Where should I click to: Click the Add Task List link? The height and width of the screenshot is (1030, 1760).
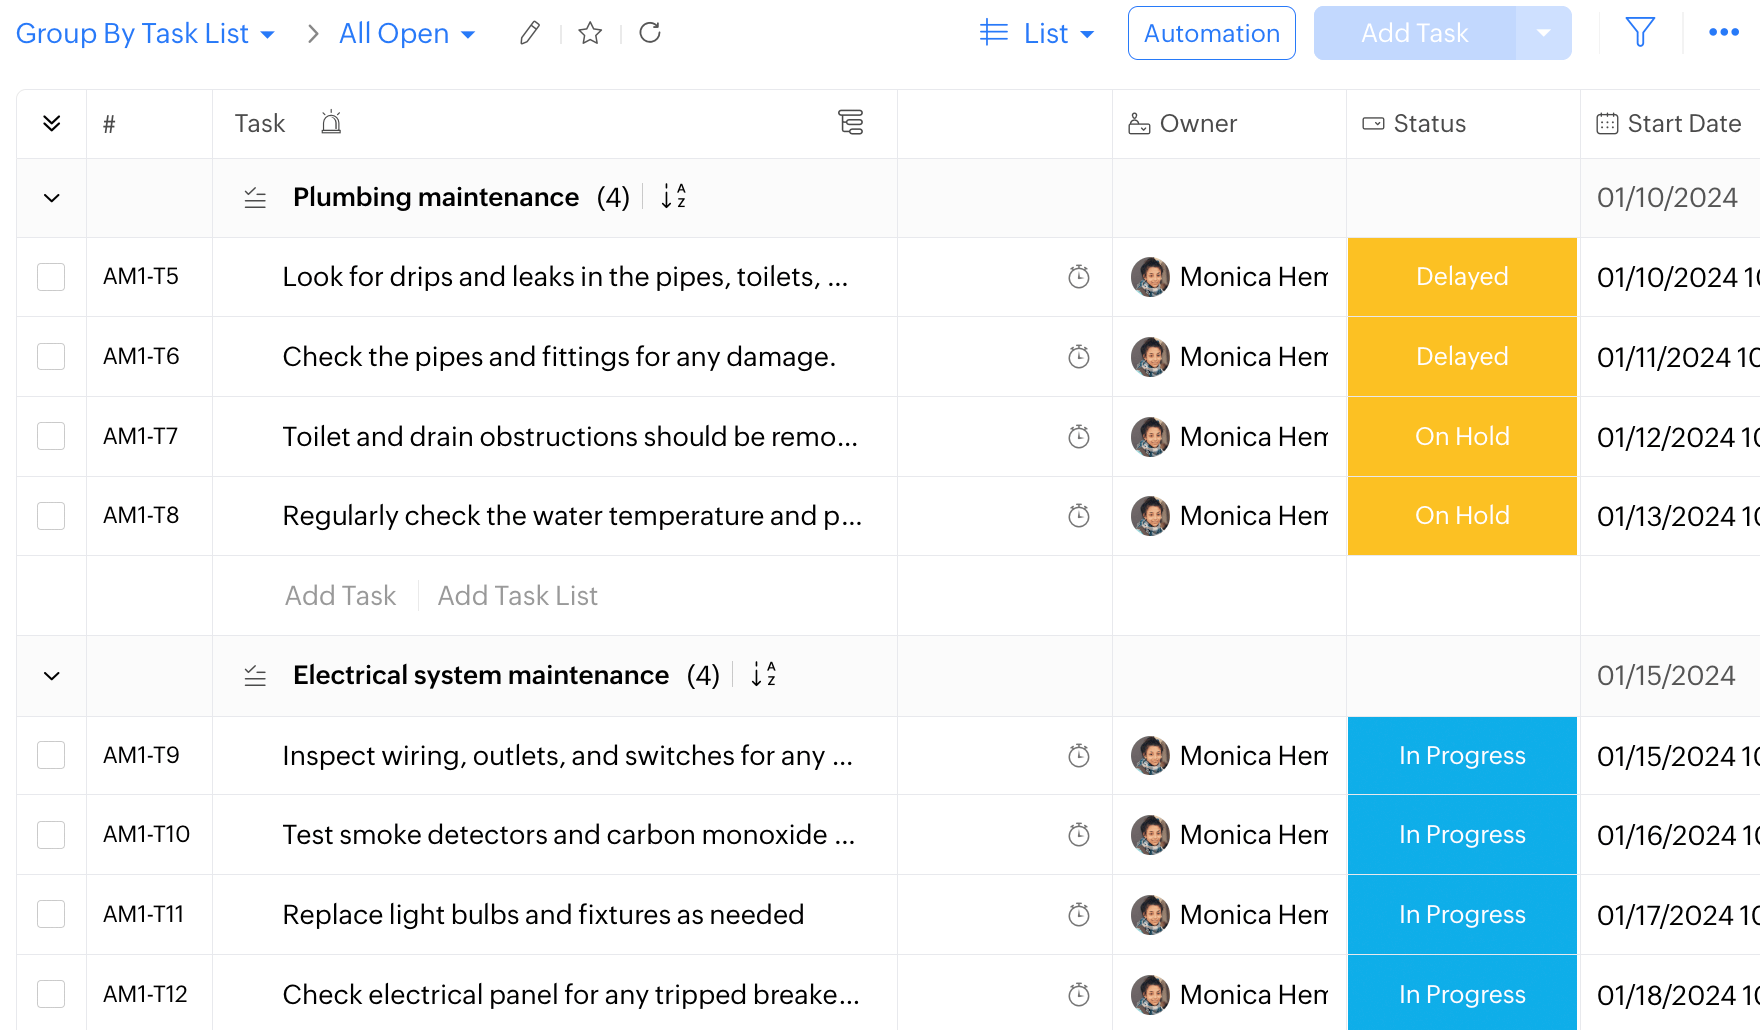click(517, 596)
